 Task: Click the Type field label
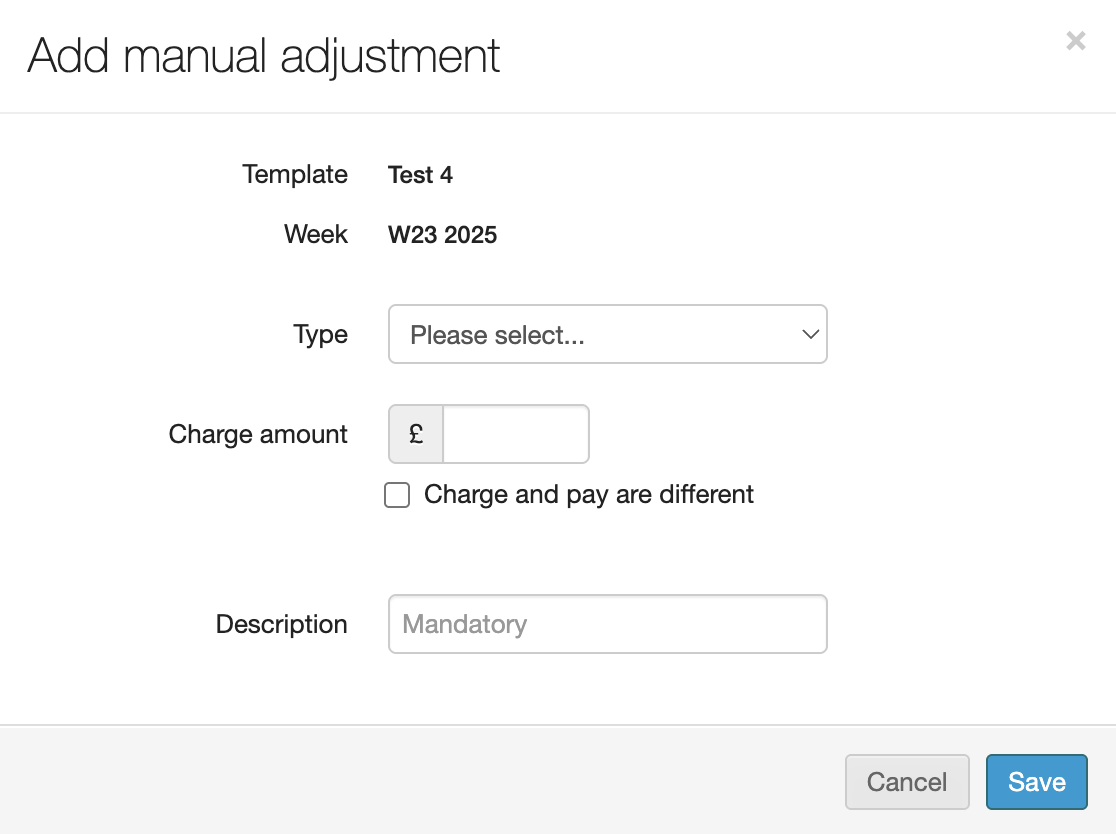320,334
